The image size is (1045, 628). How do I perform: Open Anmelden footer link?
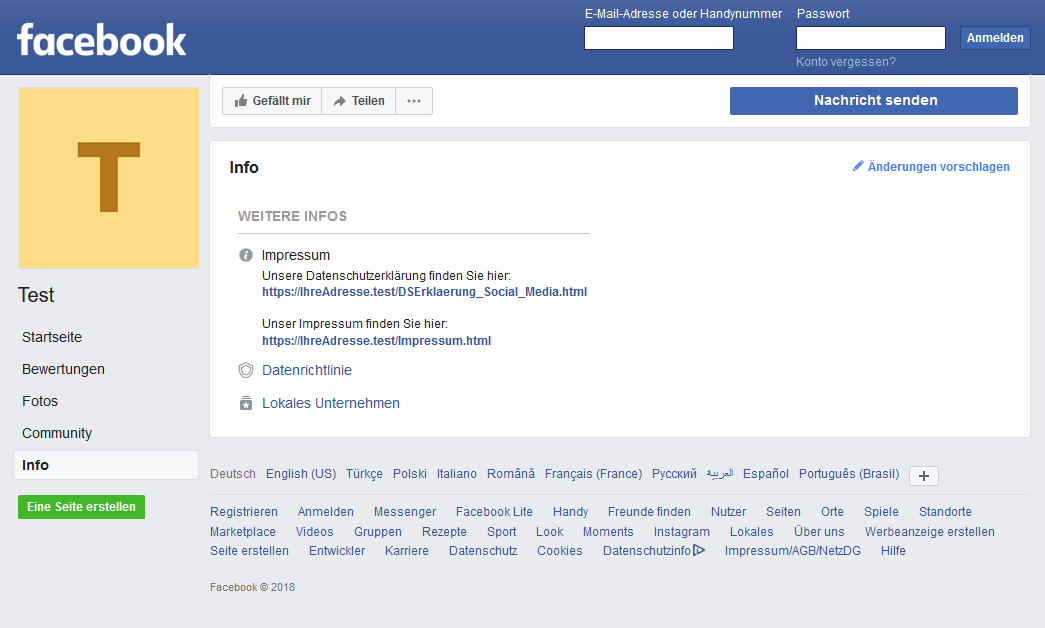click(x=326, y=512)
